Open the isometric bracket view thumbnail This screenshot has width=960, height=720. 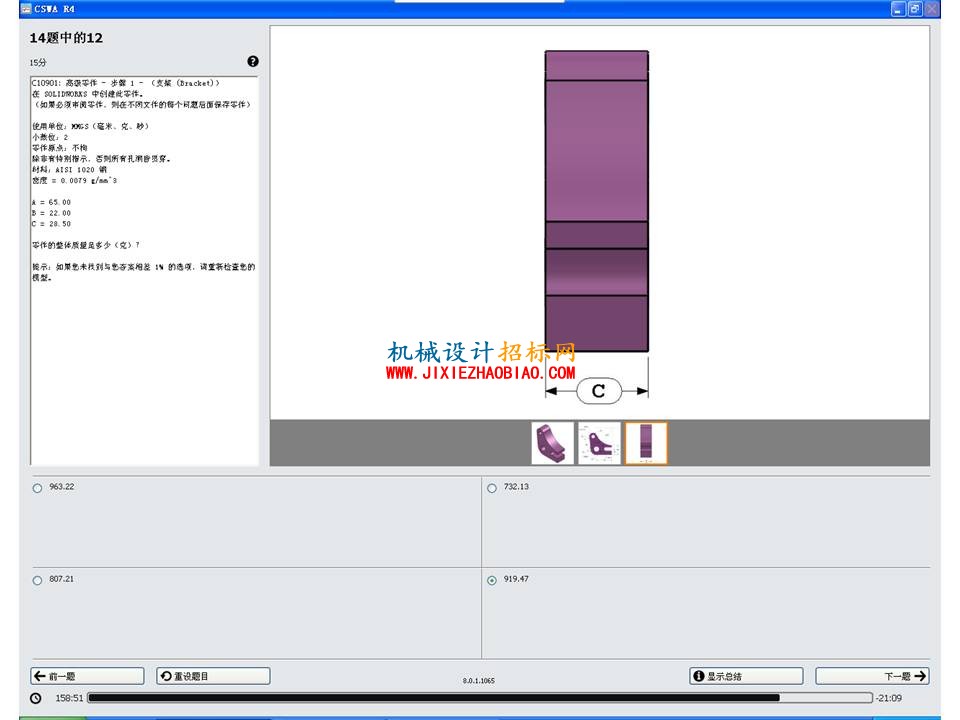[x=552, y=443]
